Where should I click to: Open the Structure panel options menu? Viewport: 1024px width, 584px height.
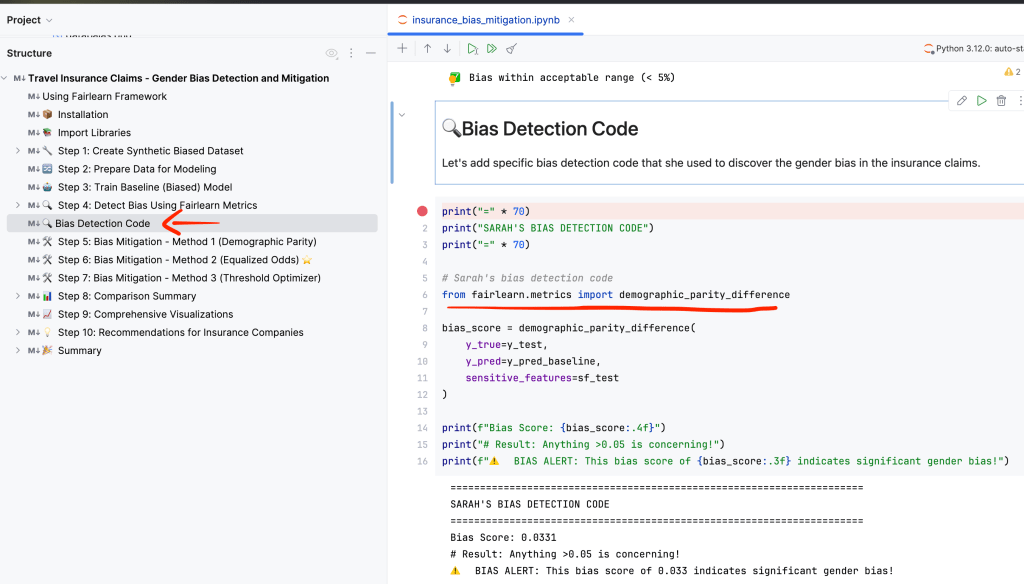(351, 53)
